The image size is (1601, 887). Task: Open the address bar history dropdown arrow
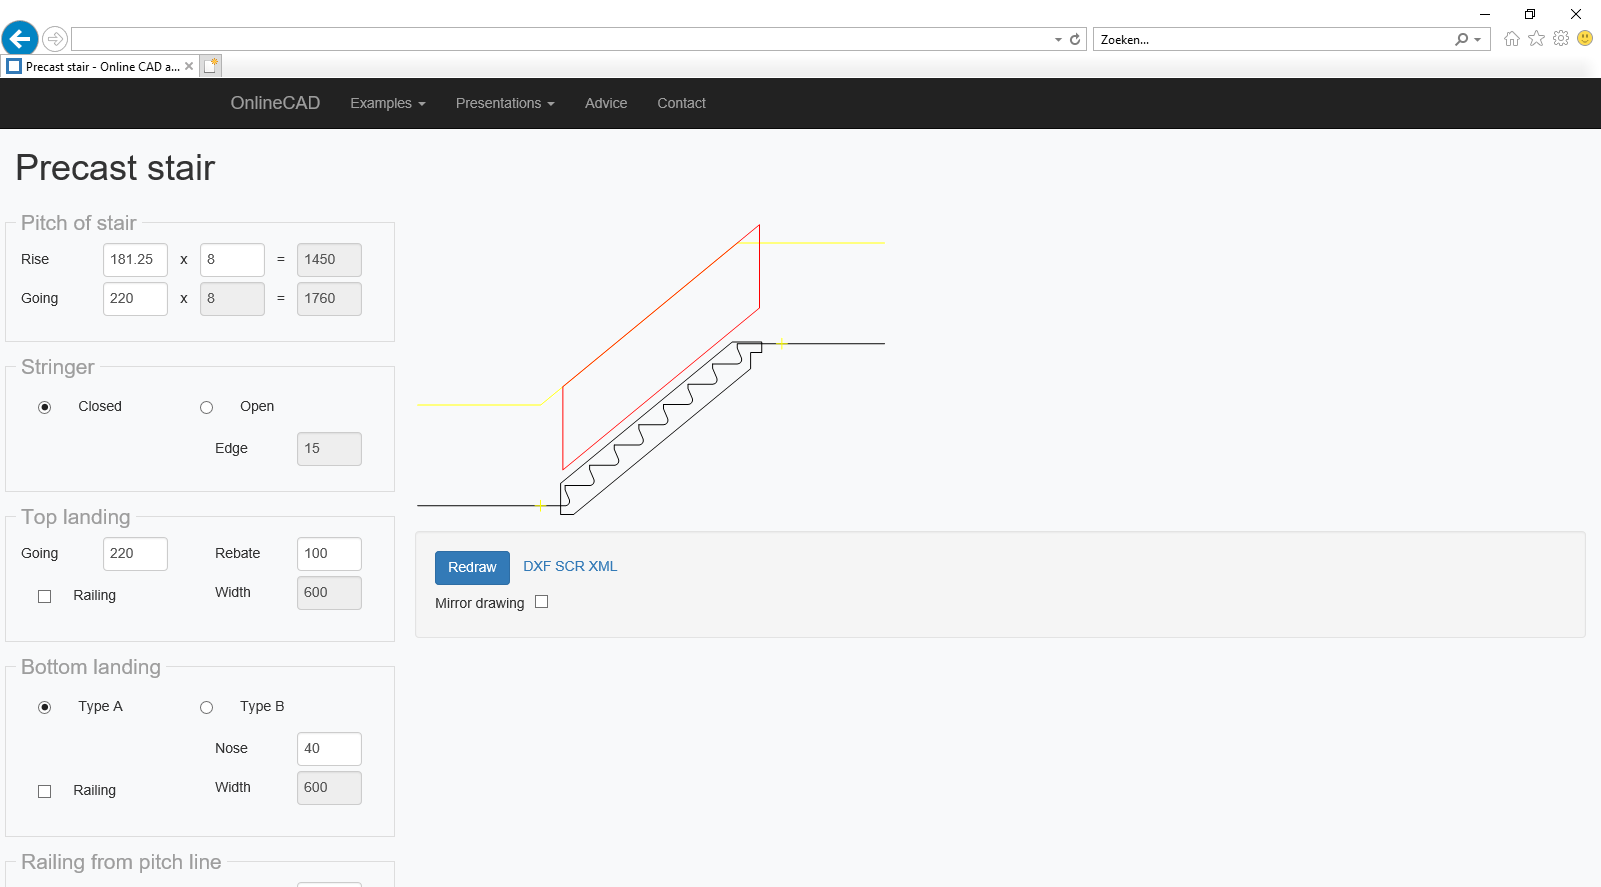point(1058,40)
